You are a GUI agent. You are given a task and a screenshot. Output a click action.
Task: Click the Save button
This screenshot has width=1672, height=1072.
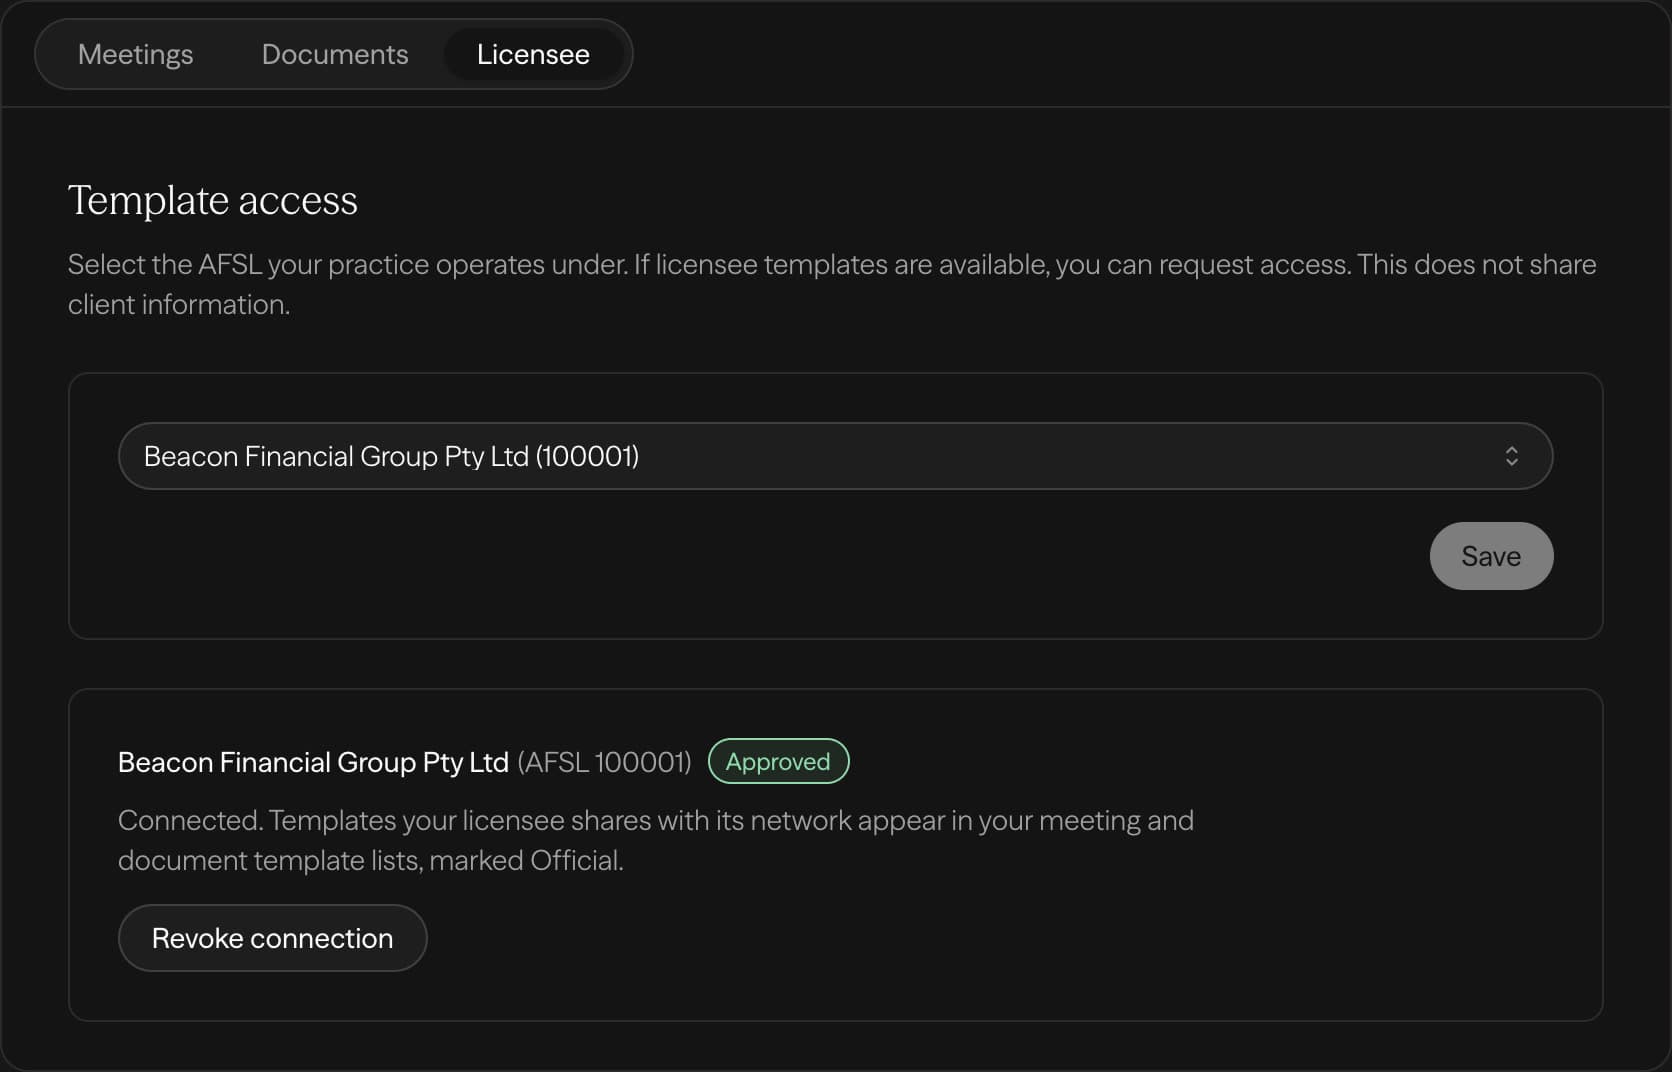click(x=1491, y=556)
